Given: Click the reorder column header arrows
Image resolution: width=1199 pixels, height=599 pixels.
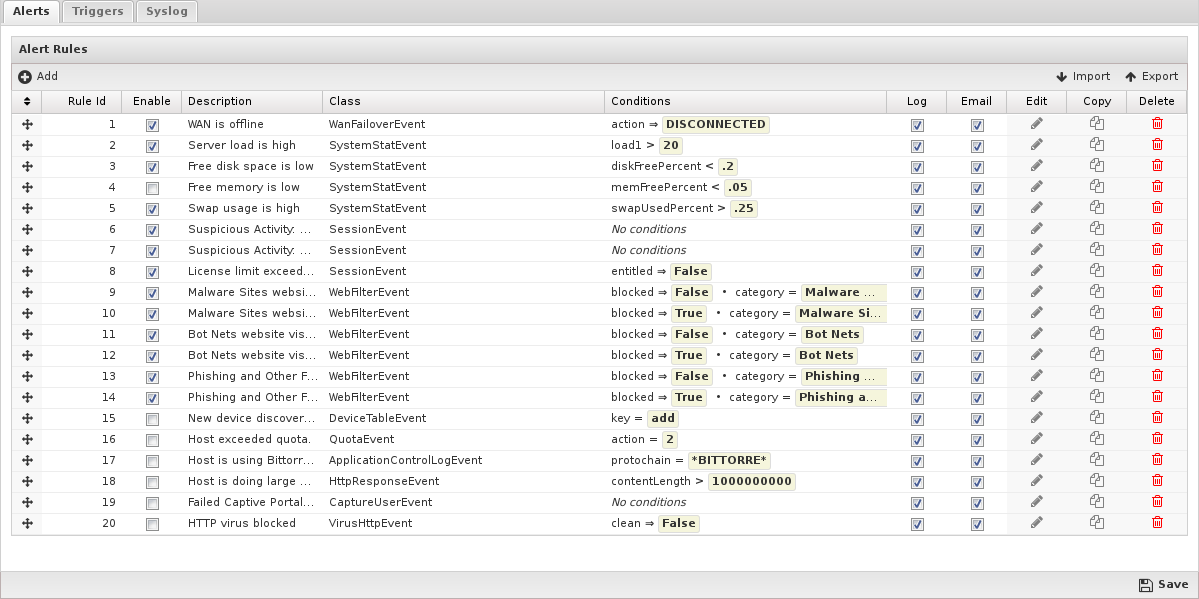Looking at the screenshot, I should 27,101.
